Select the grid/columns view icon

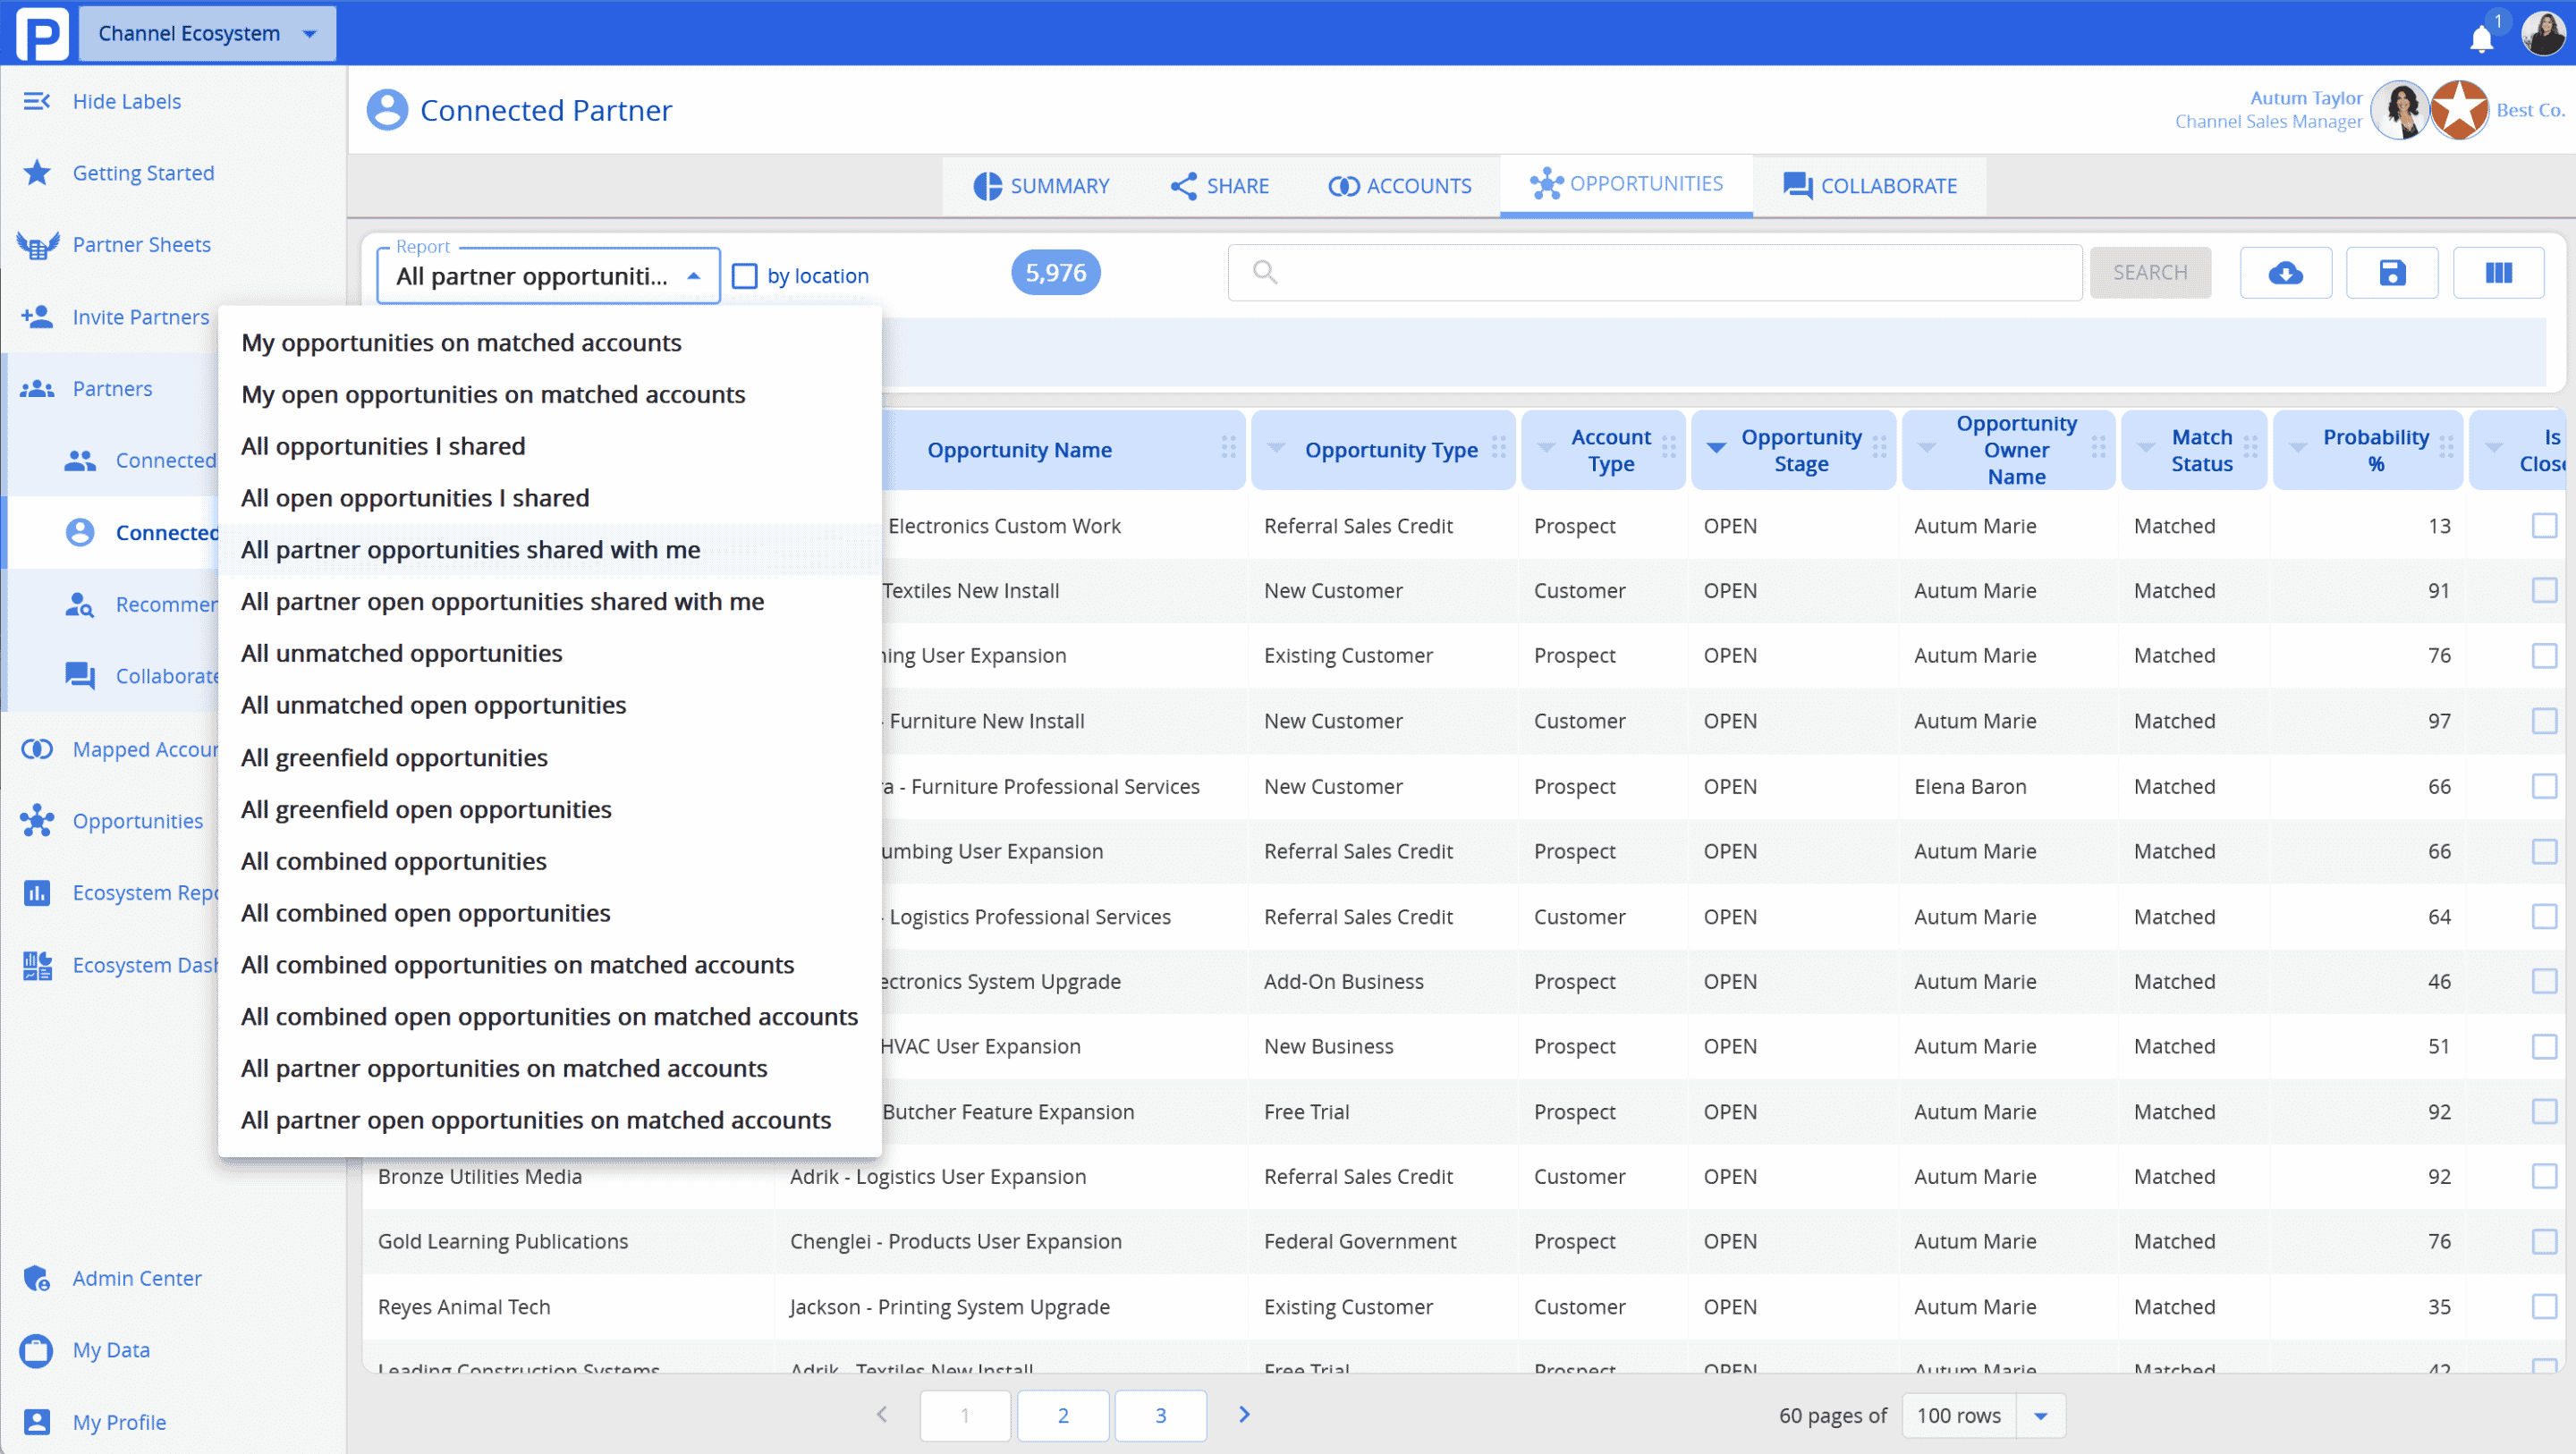(2498, 273)
